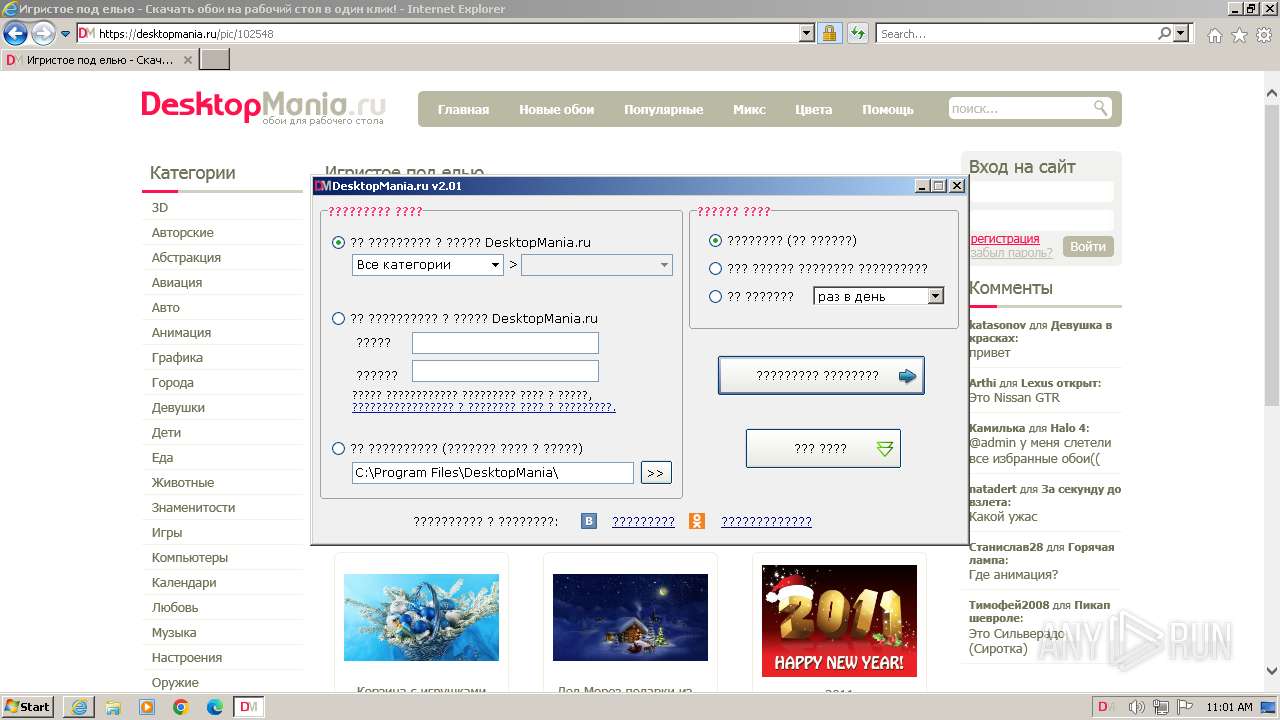
Task: Click the Start button
Action: [28, 707]
